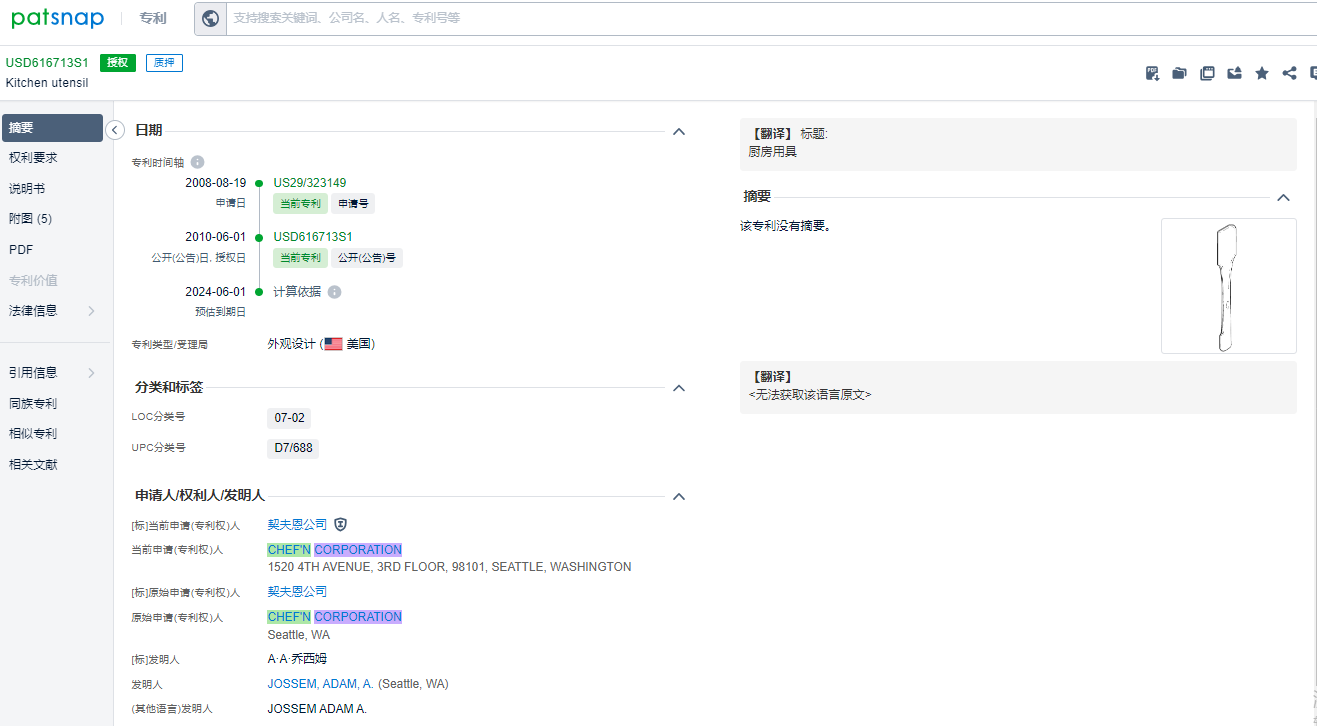Collapse the 申请人/权利人/发明人 section
The height and width of the screenshot is (726, 1317).
679,496
